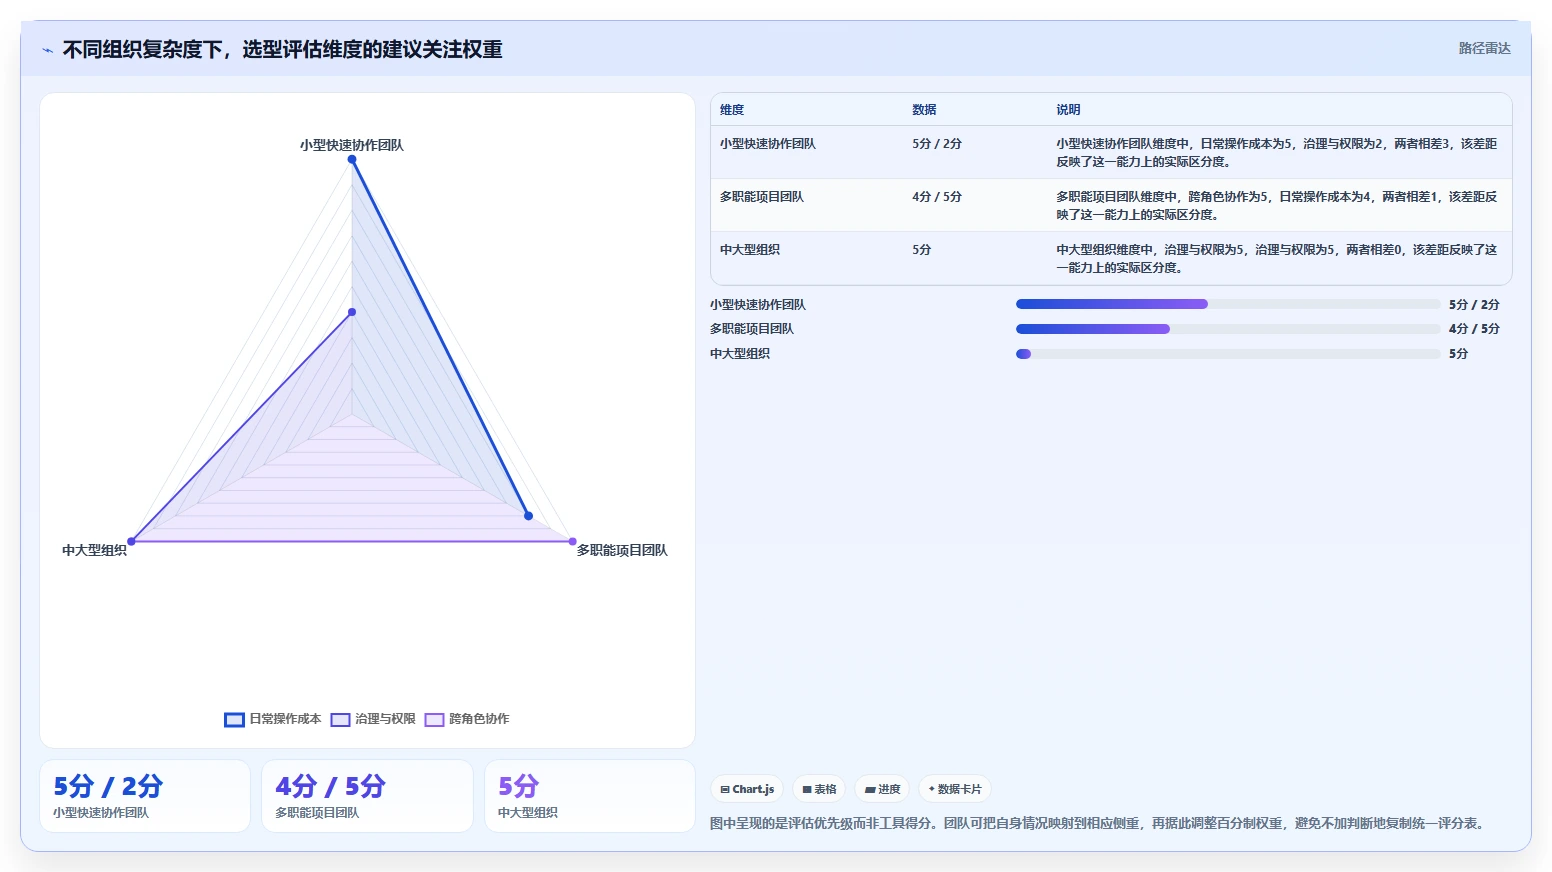Click the footer note starting 图中呈现的是评估优先级
1552x872 pixels.
(x=1099, y=823)
